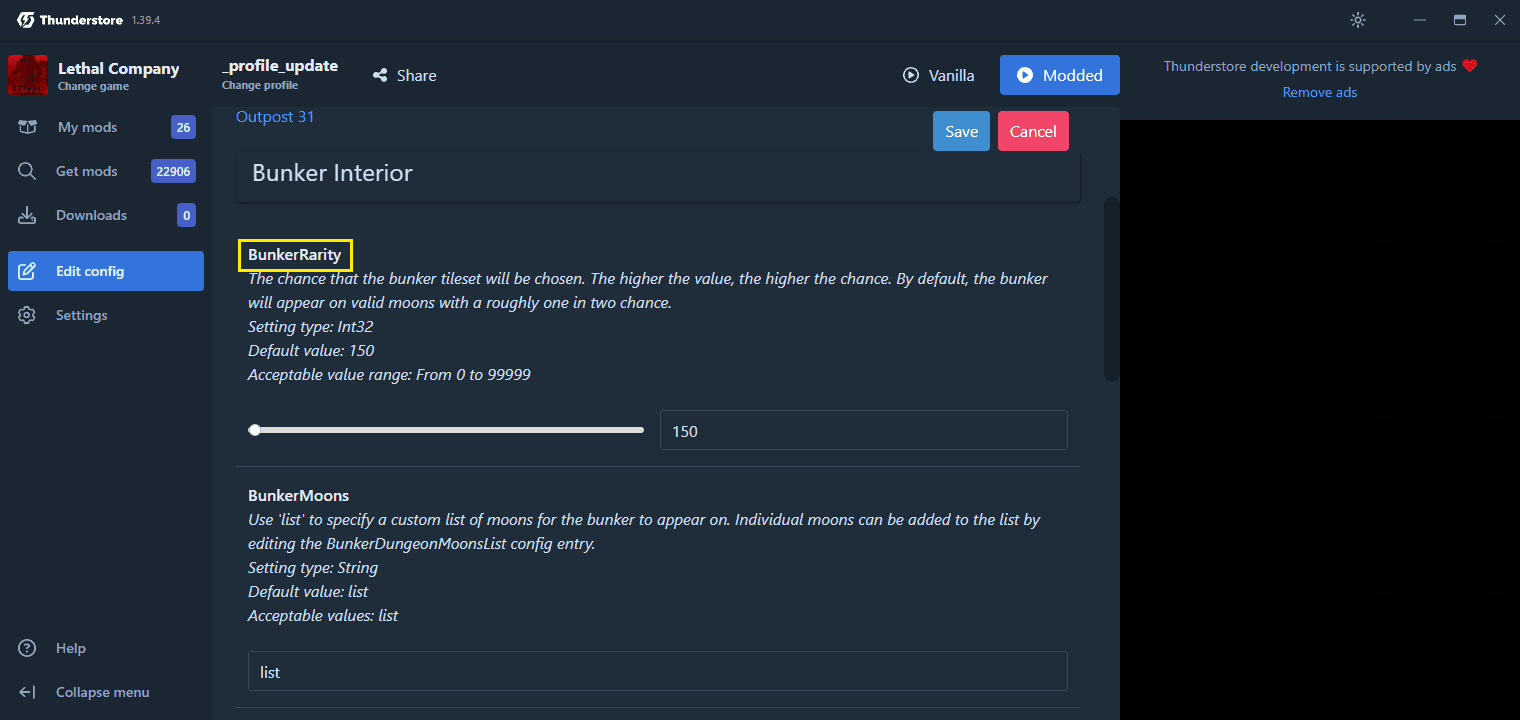
Task: Open Help from the sidebar
Action: (x=106, y=648)
